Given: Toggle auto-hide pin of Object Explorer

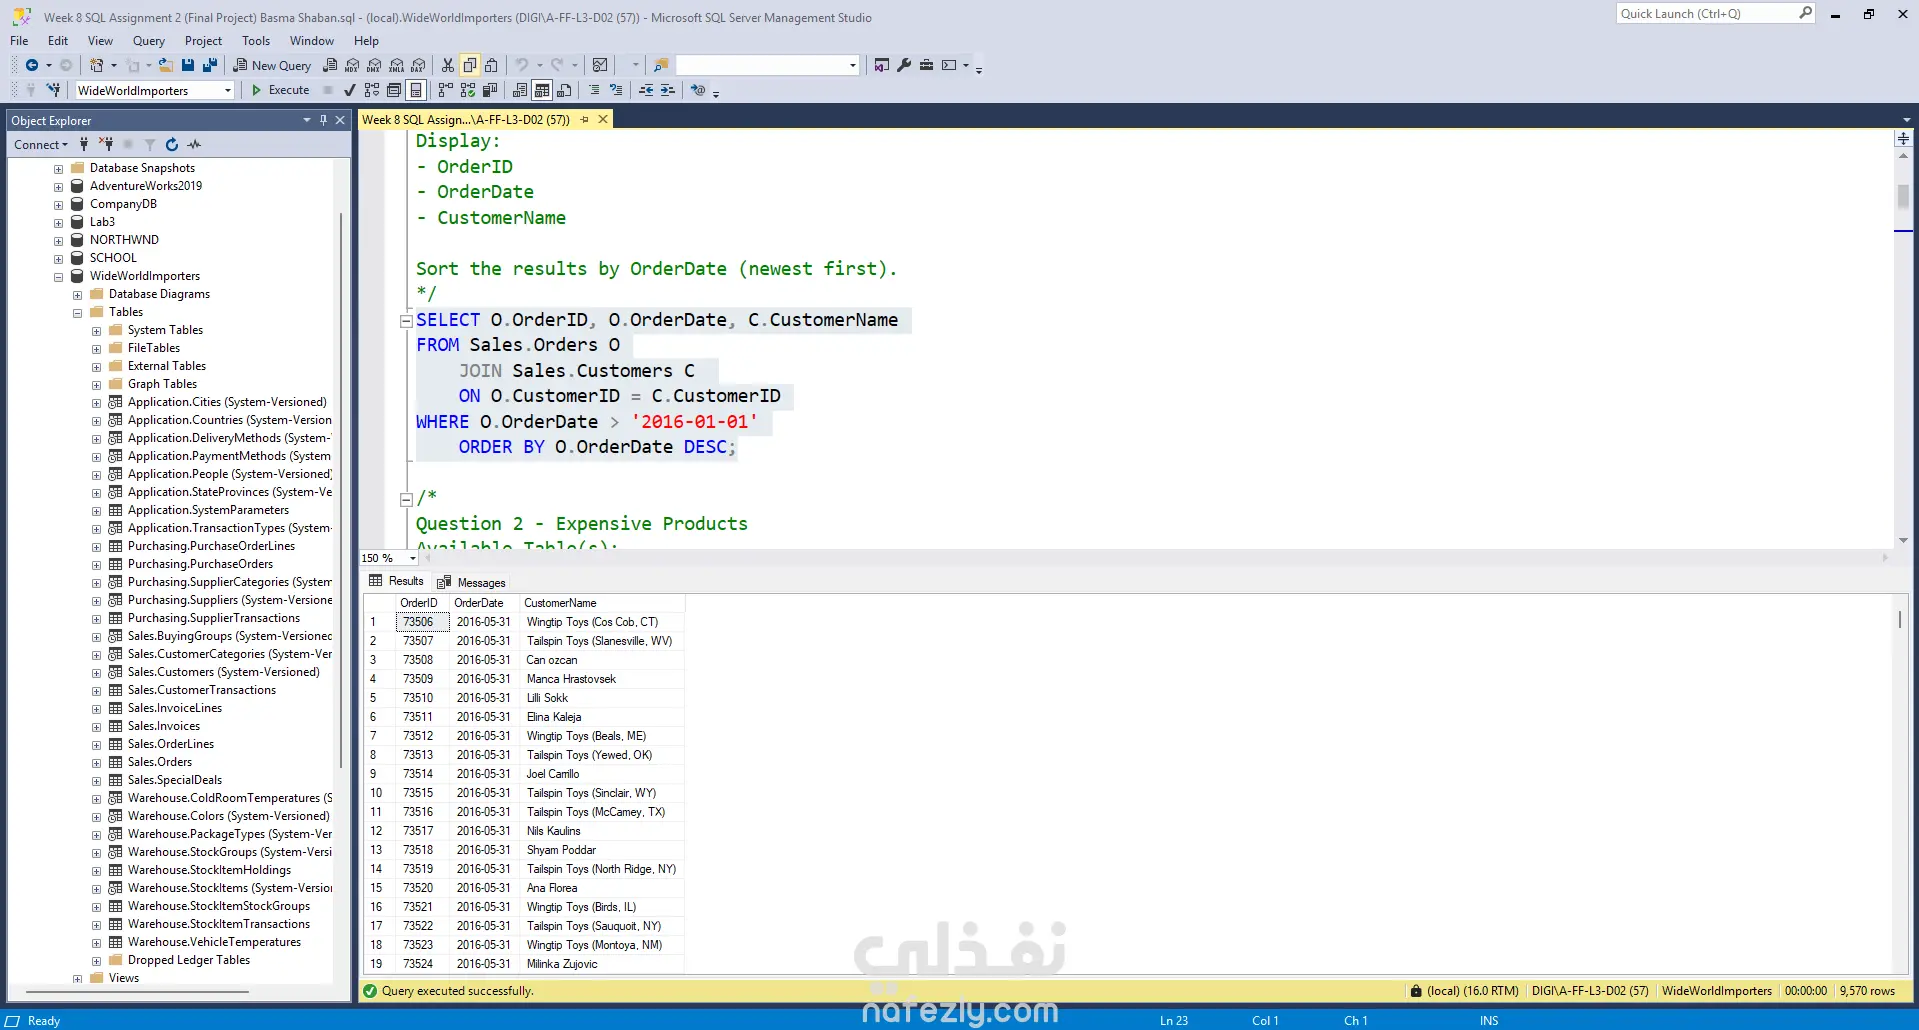Looking at the screenshot, I should click(x=323, y=120).
